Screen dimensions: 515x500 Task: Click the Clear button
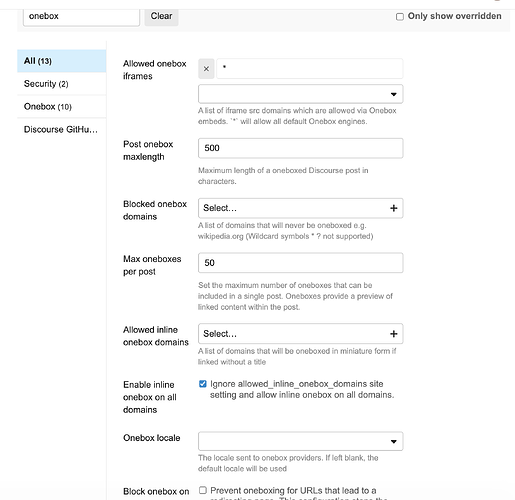tap(161, 16)
